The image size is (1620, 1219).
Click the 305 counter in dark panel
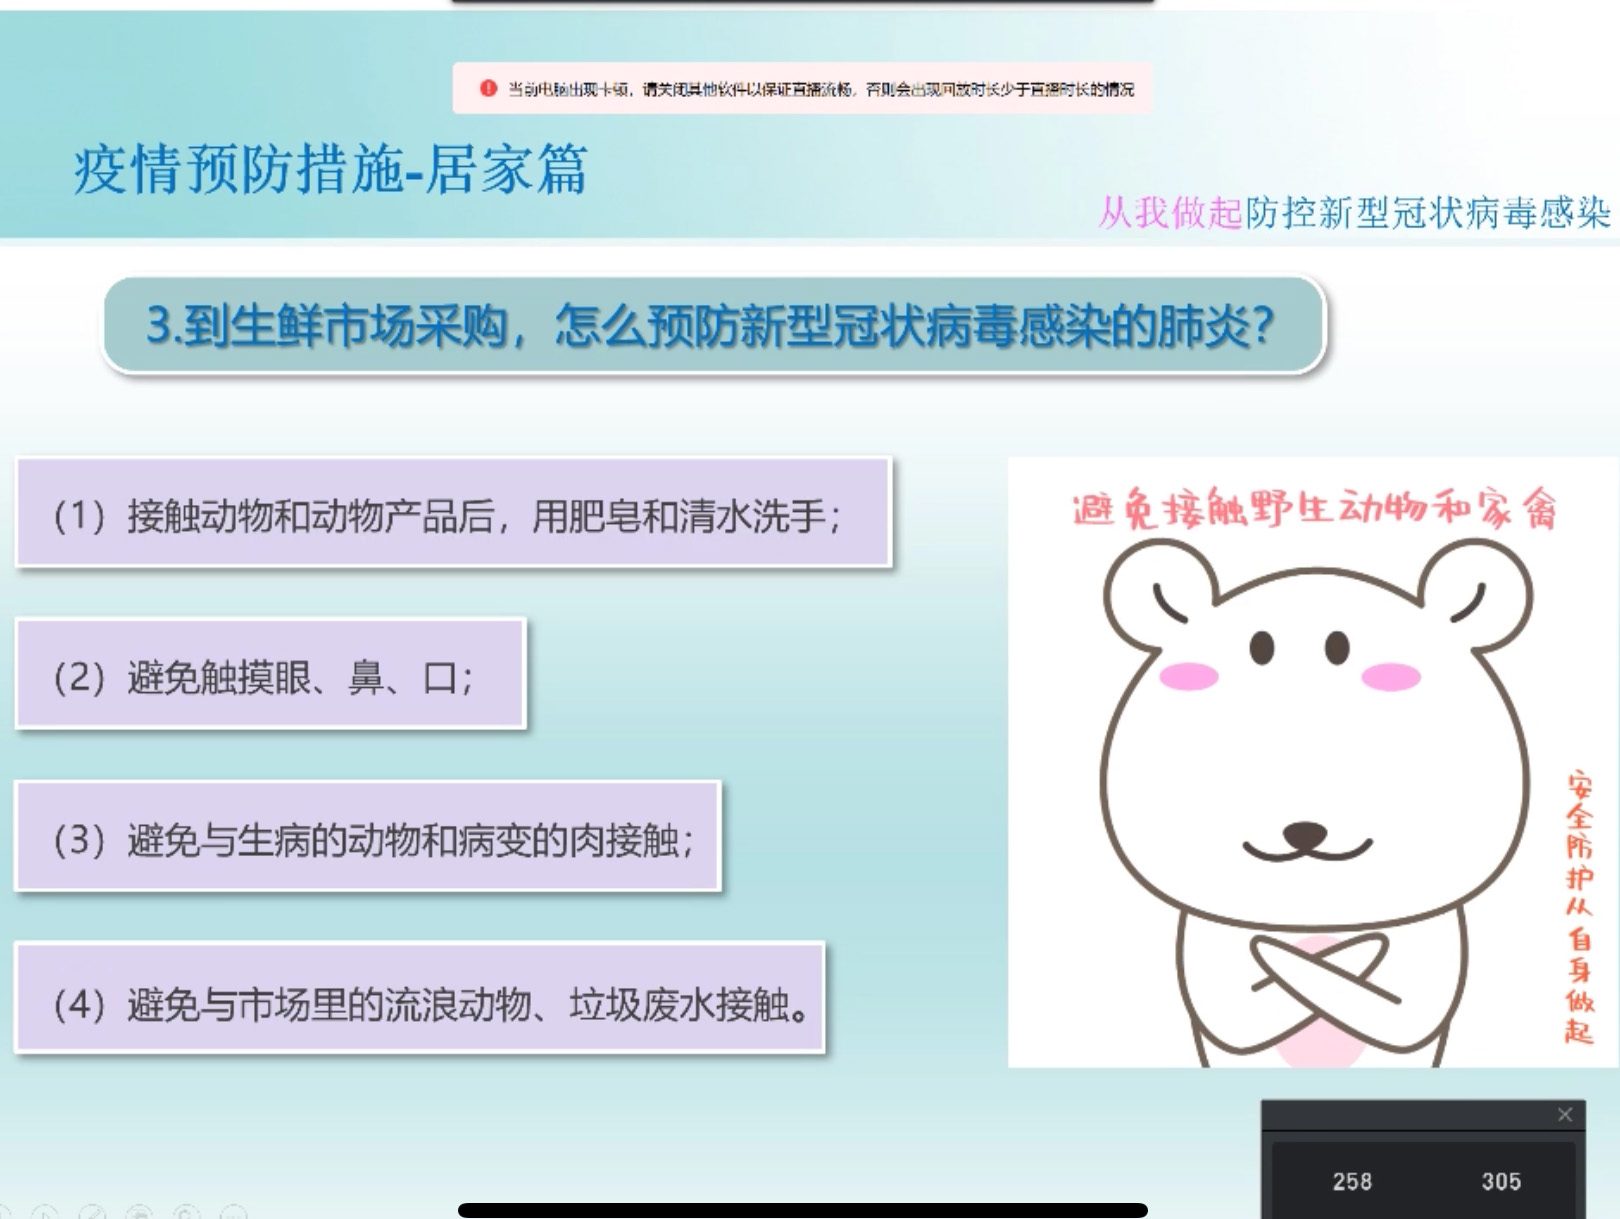click(x=1501, y=1181)
